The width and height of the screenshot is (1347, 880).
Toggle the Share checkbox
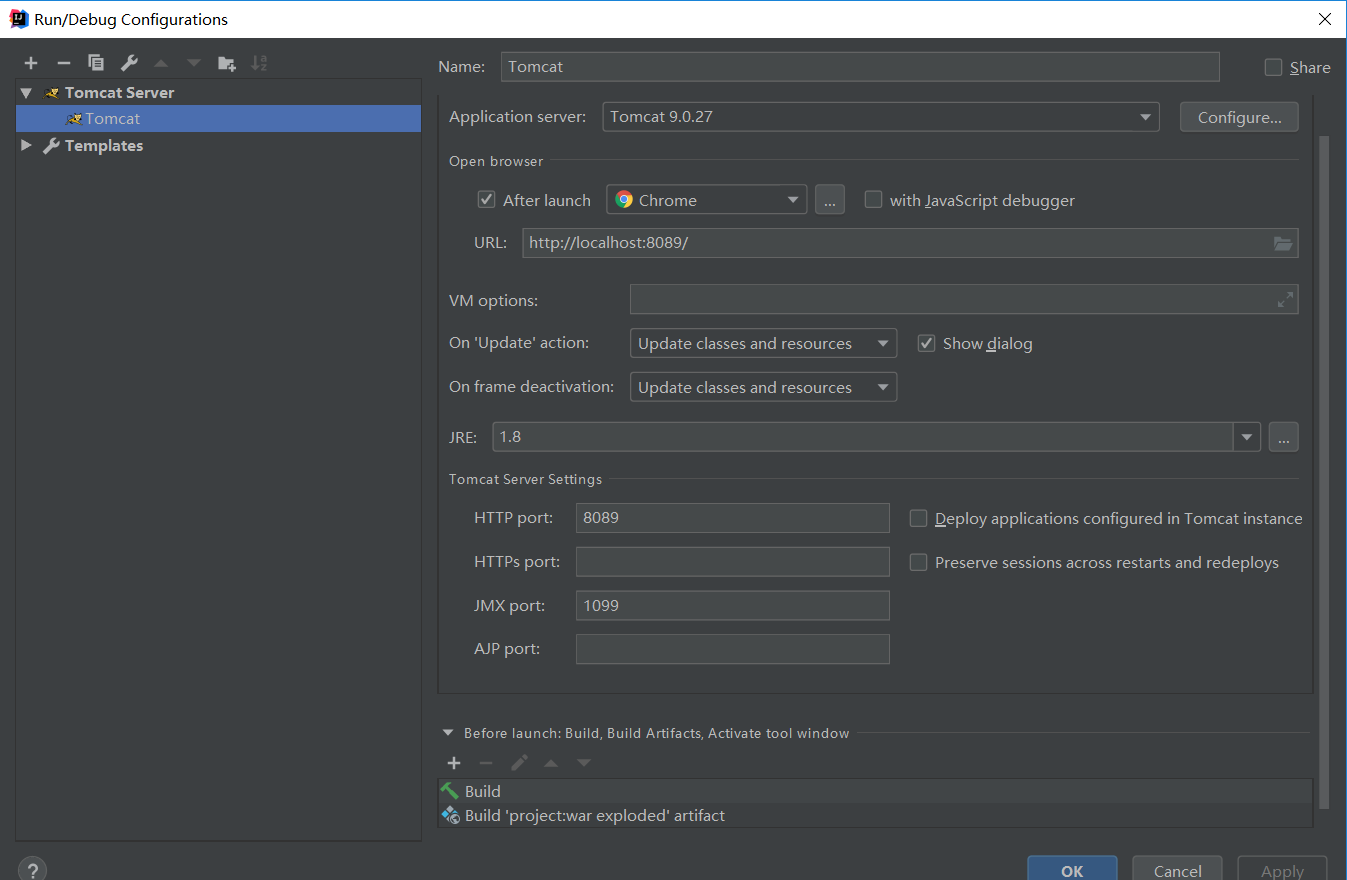1273,67
